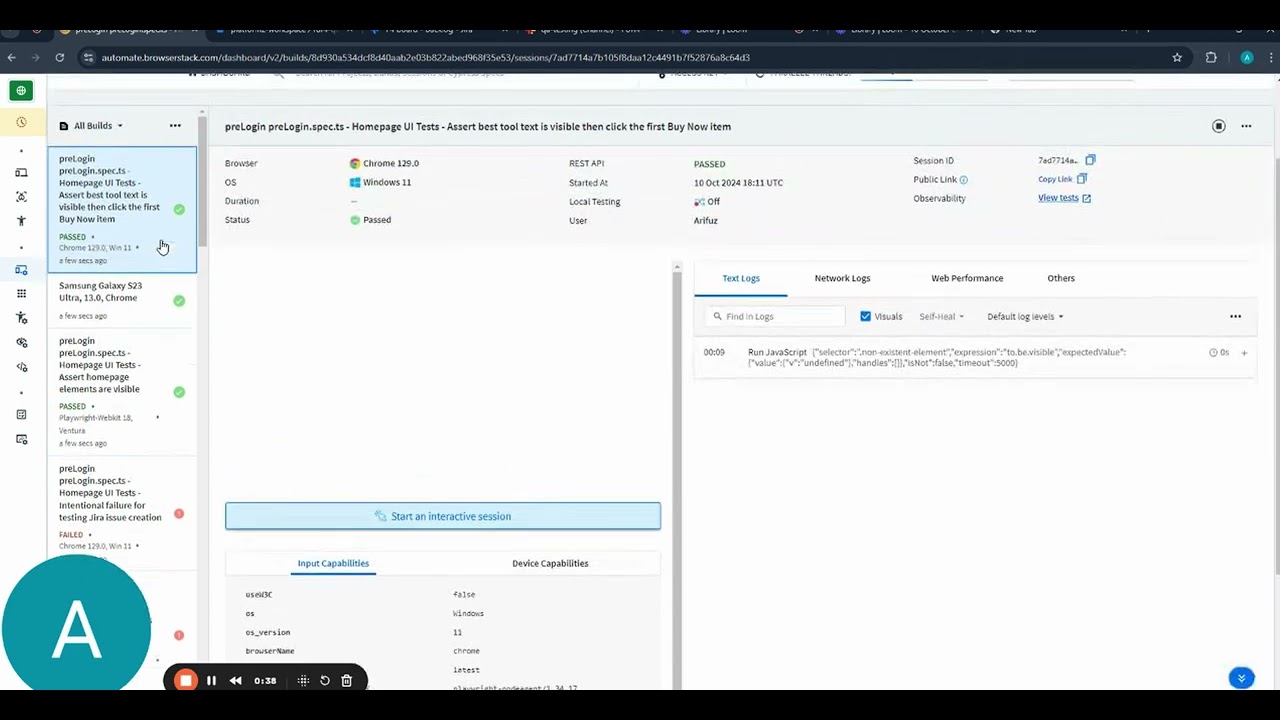Image resolution: width=1280 pixels, height=720 pixels.
Task: Click the copy icon next to Copy Link
Action: point(1081,179)
